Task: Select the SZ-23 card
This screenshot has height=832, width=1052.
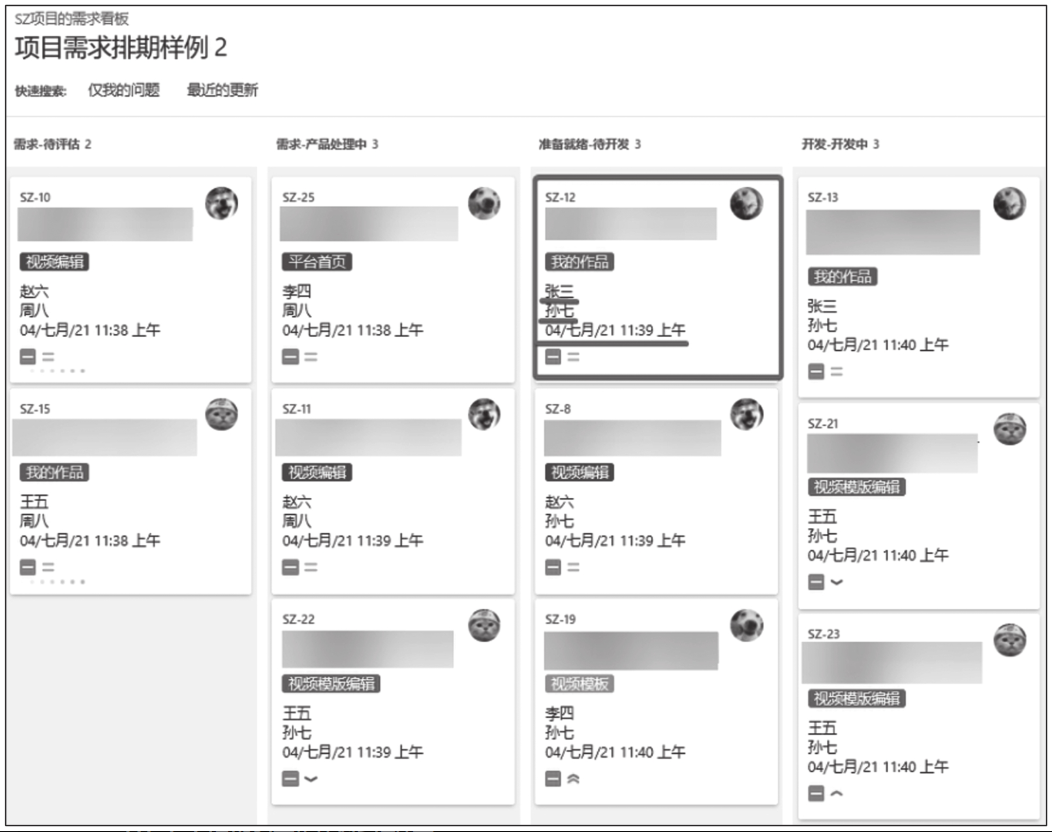Action: (x=918, y=716)
